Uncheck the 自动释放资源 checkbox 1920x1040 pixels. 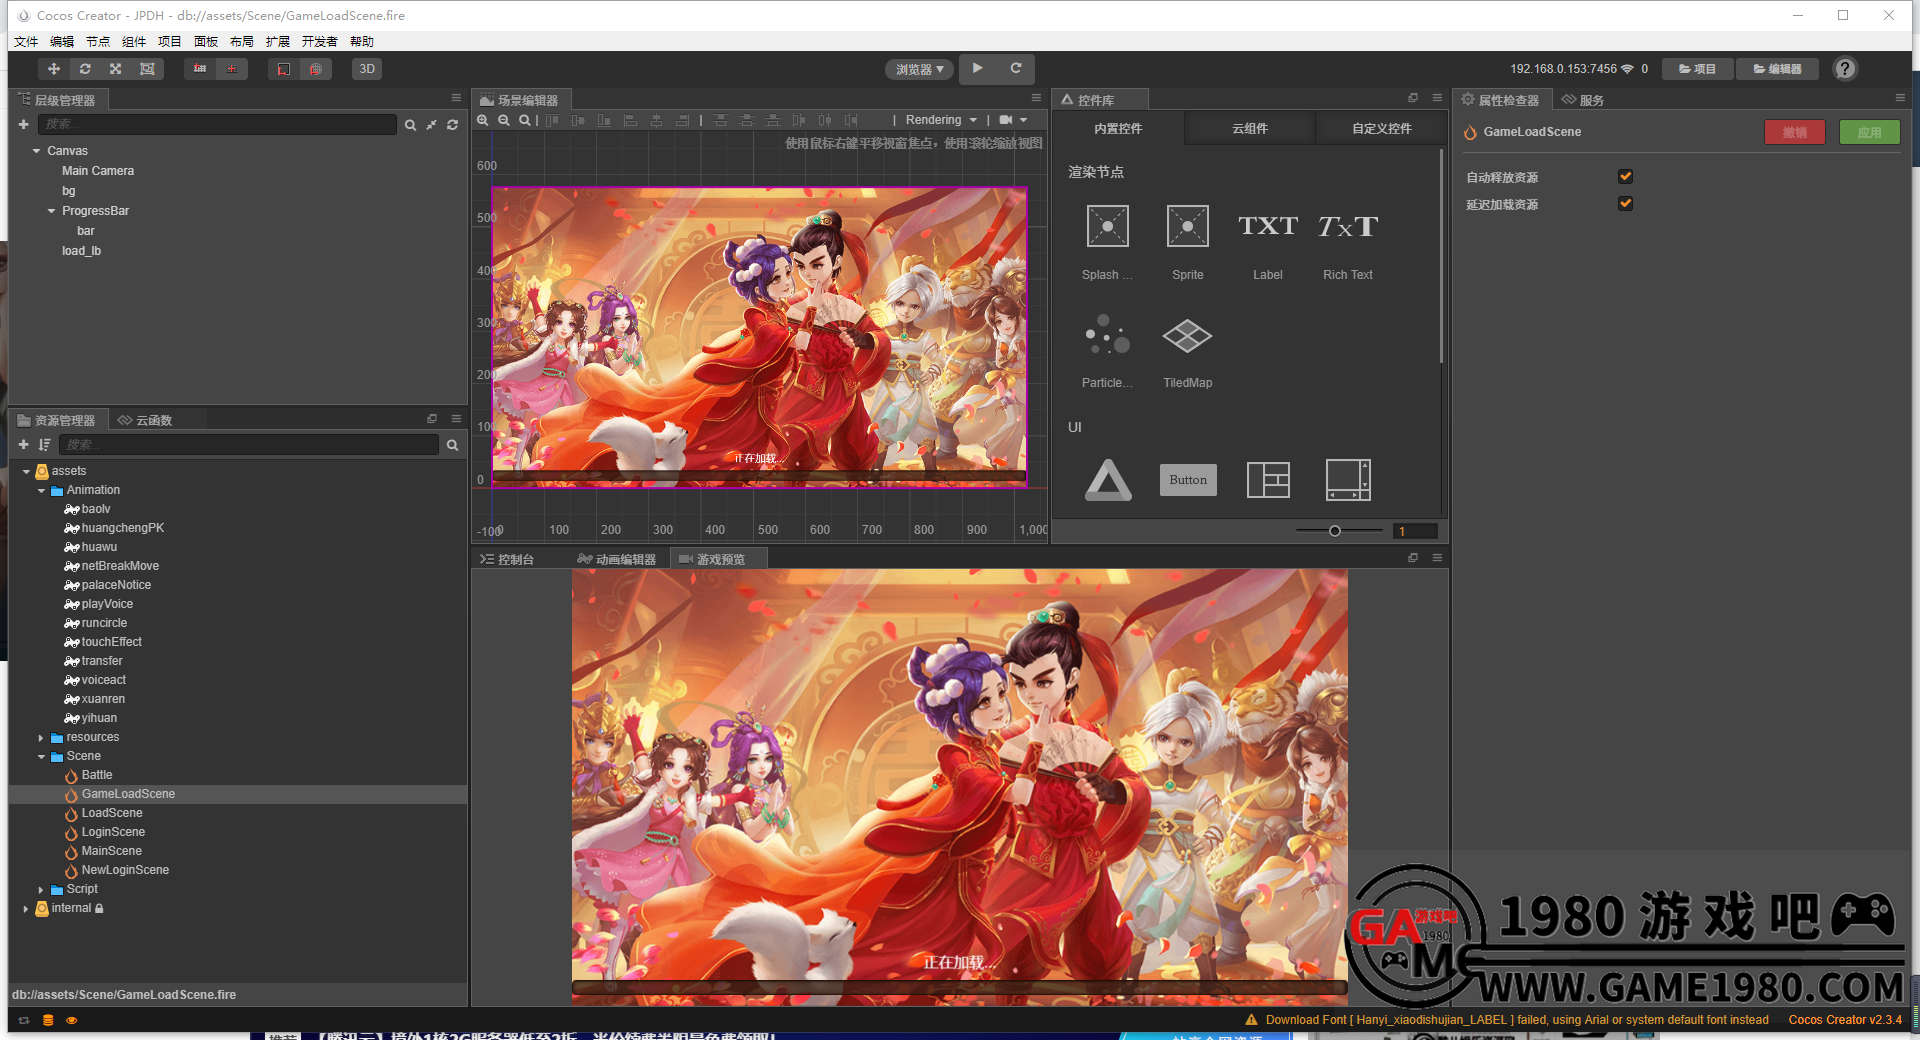point(1625,177)
